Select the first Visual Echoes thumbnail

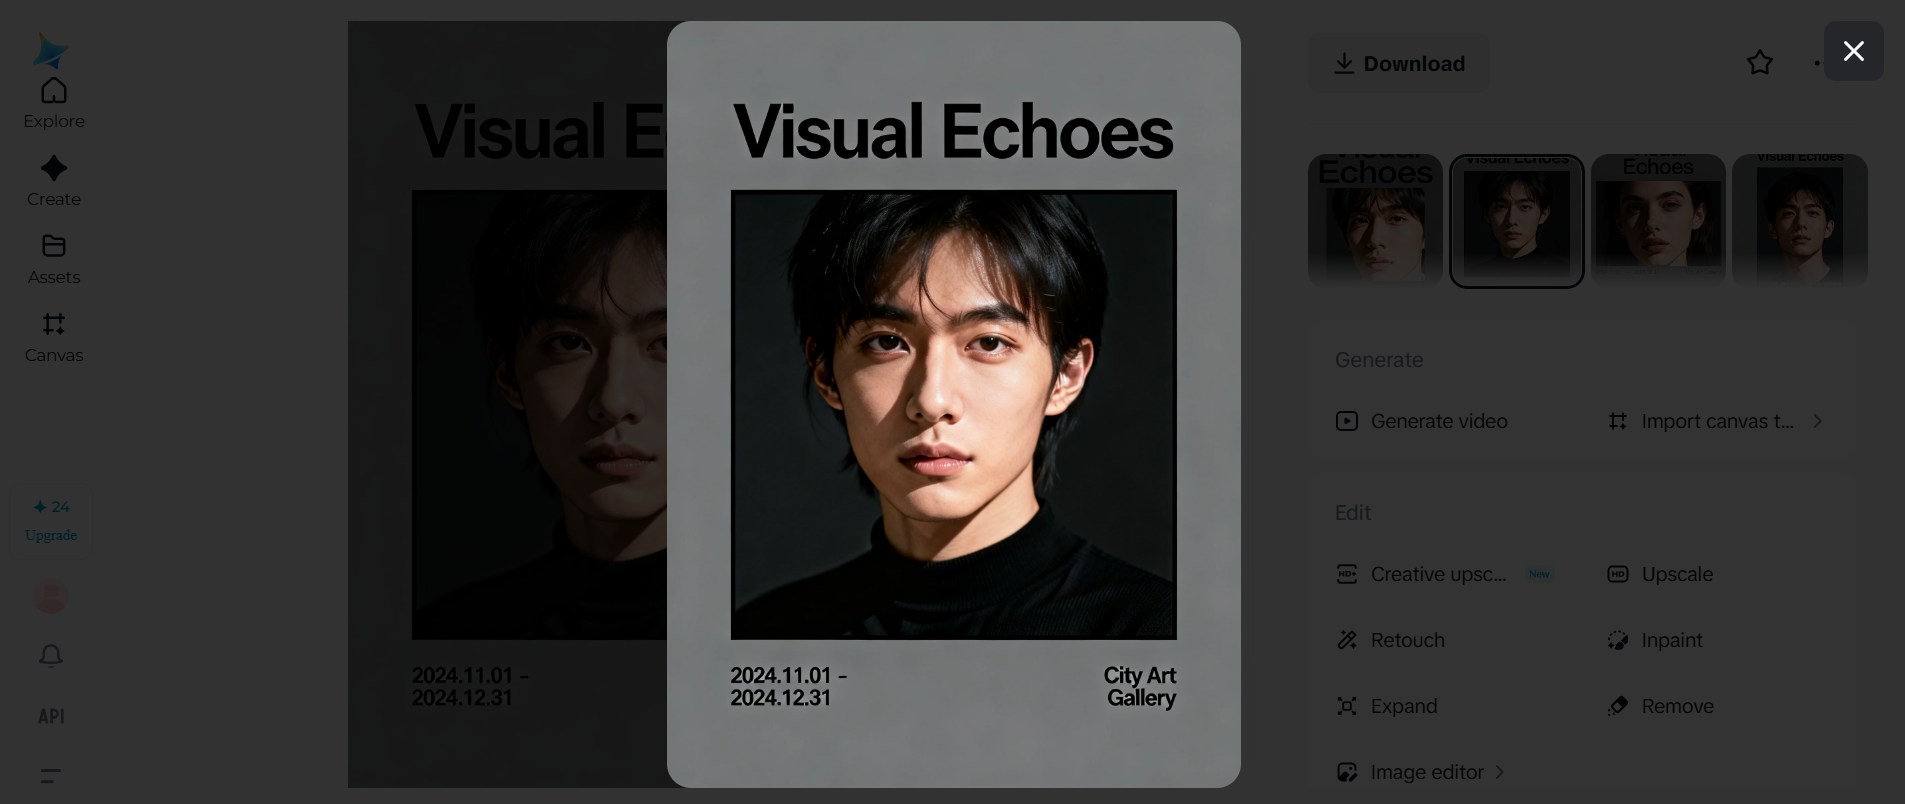click(x=1375, y=220)
